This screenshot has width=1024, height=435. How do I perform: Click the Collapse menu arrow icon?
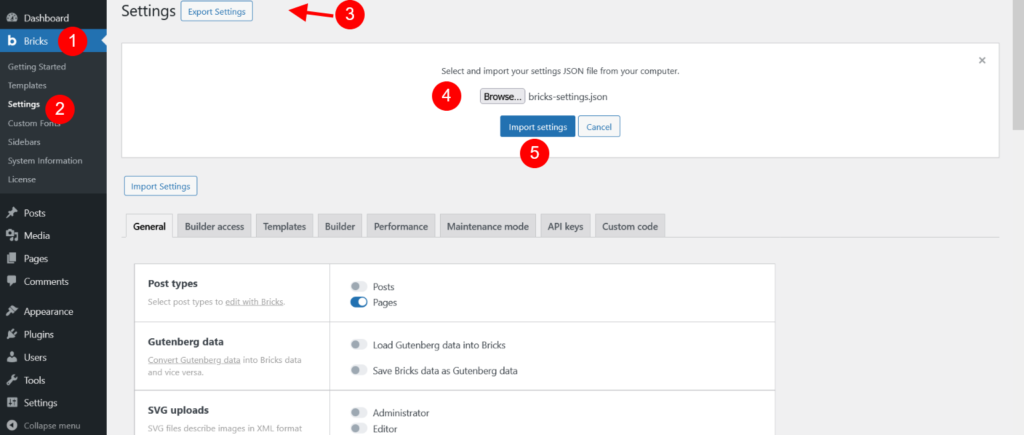pyautogui.click(x=12, y=425)
